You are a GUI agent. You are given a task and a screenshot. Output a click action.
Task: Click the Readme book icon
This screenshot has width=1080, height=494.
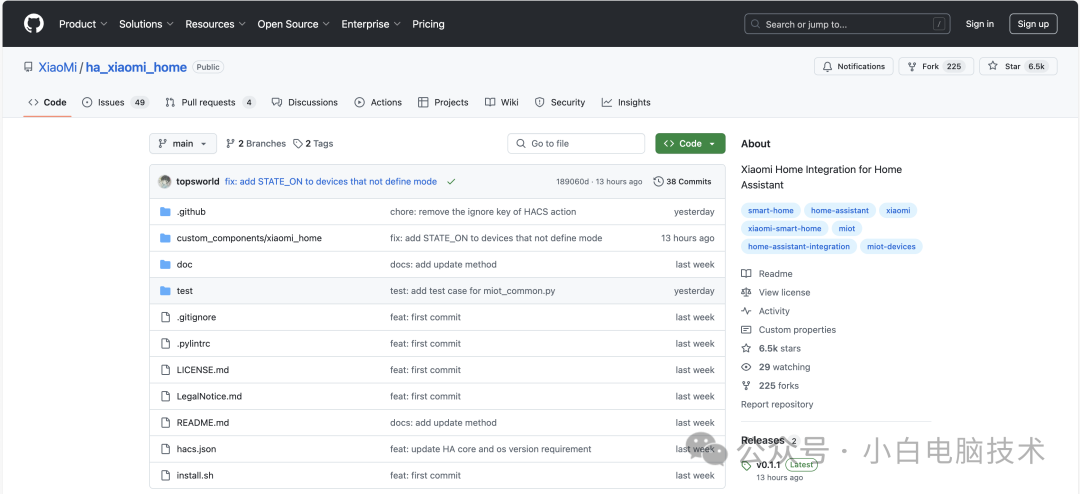746,274
